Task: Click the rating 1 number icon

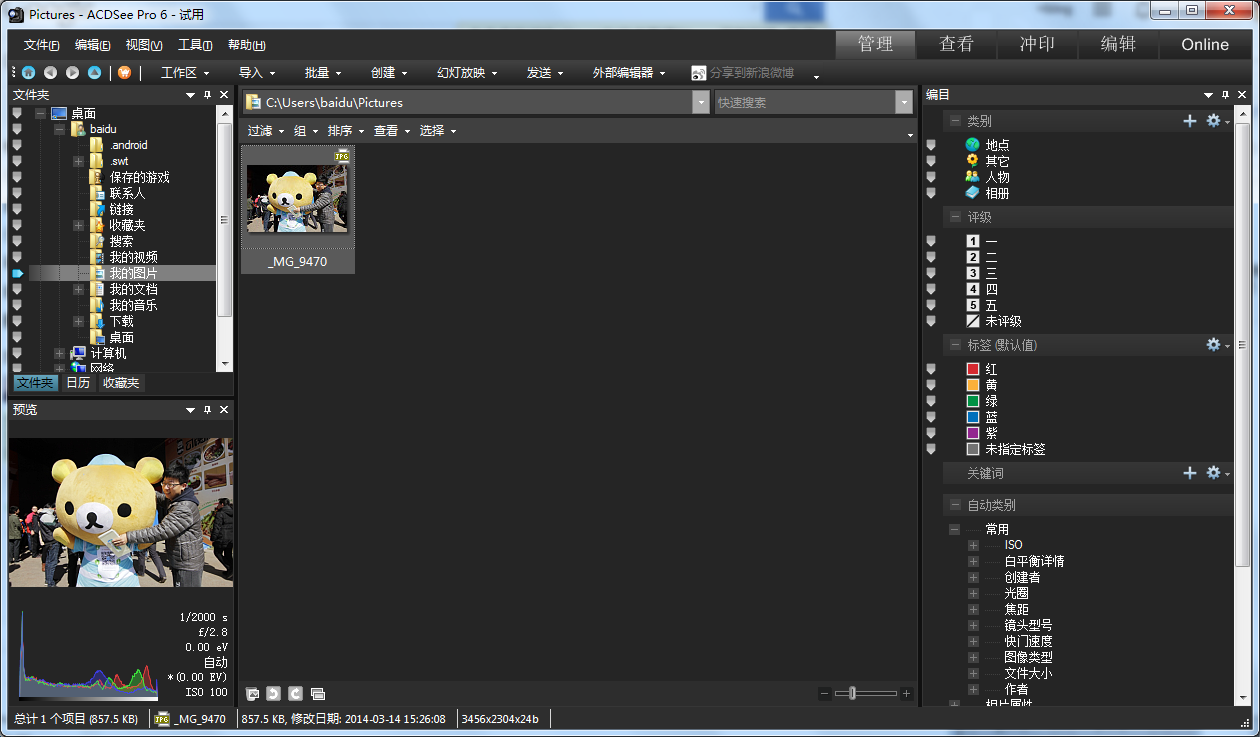Action: [973, 241]
